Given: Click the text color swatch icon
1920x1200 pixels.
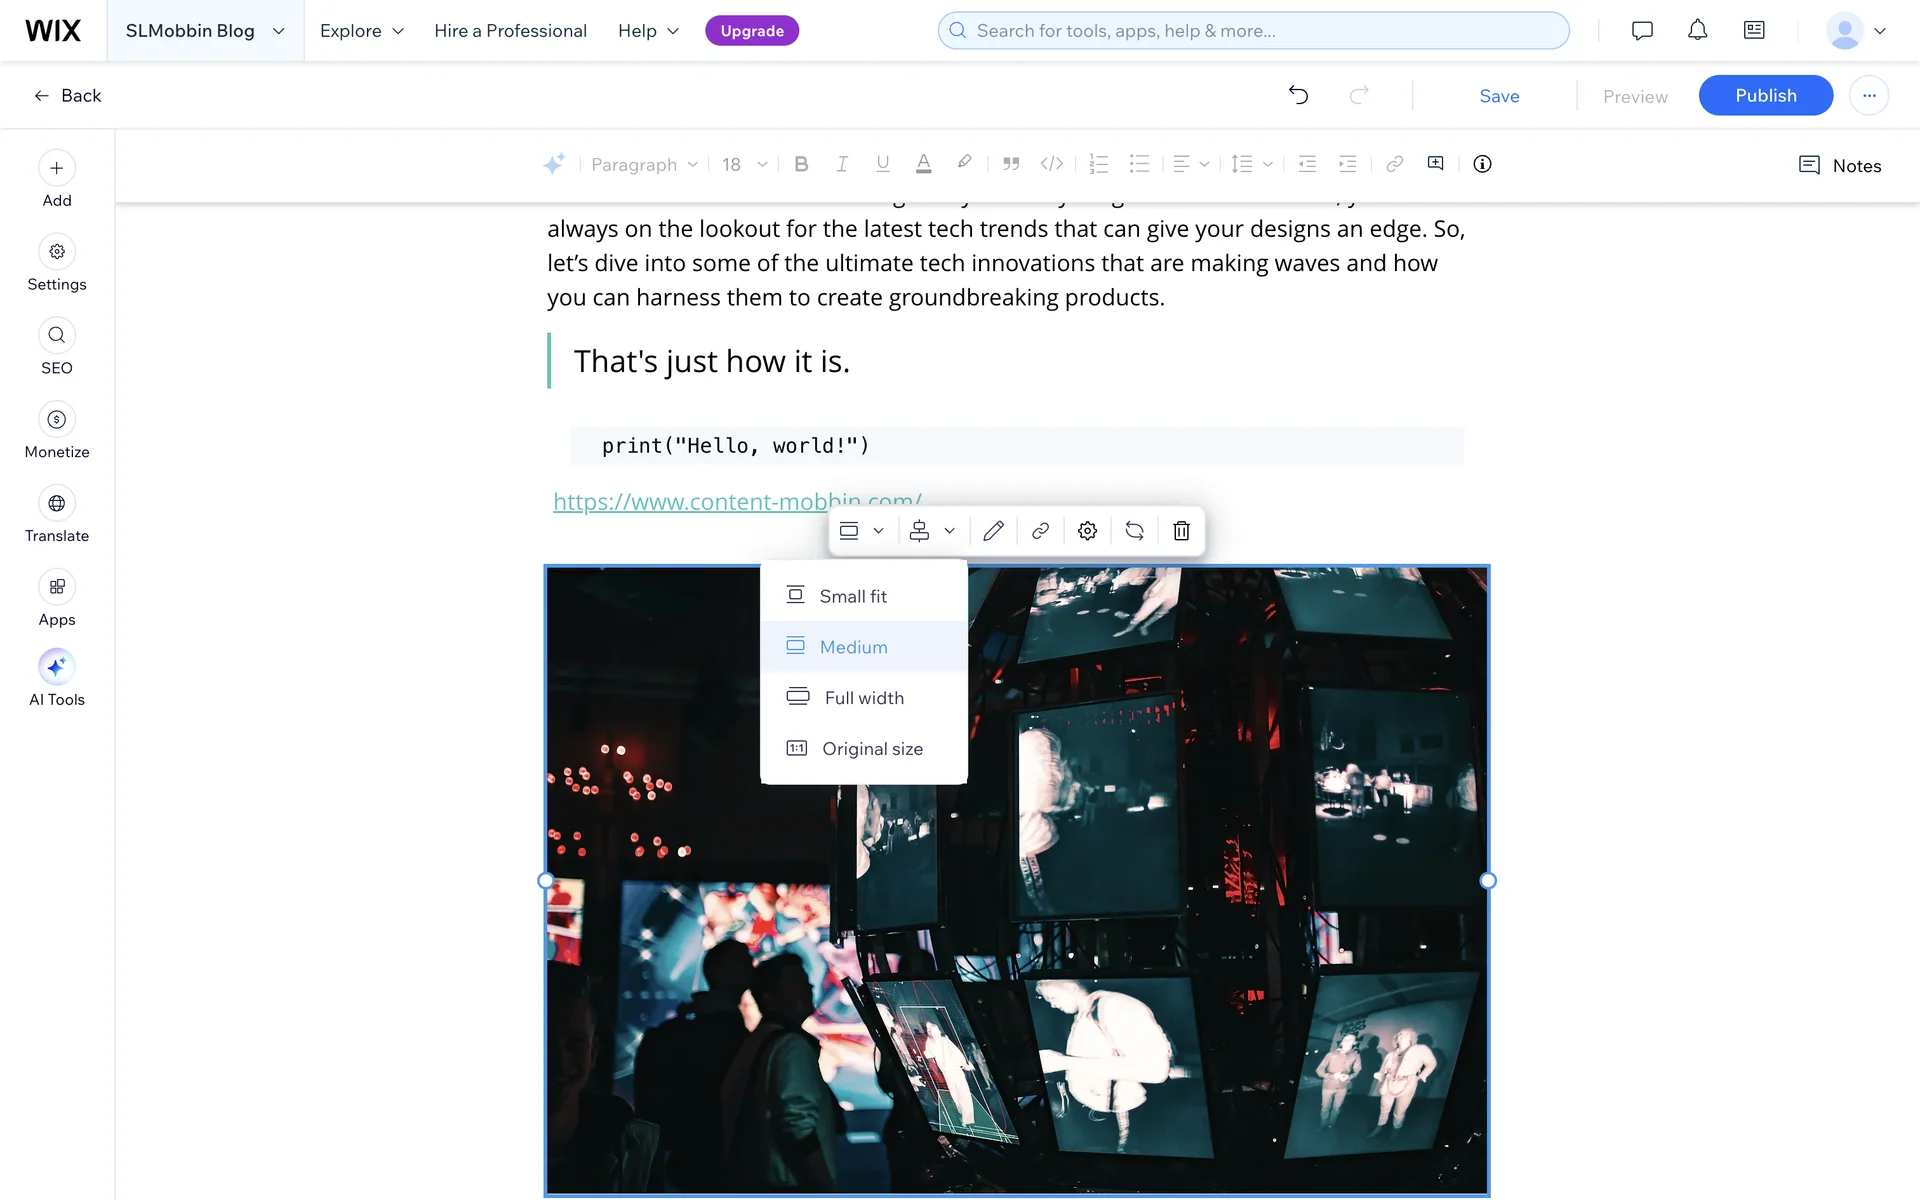Looking at the screenshot, I should coord(923,164).
